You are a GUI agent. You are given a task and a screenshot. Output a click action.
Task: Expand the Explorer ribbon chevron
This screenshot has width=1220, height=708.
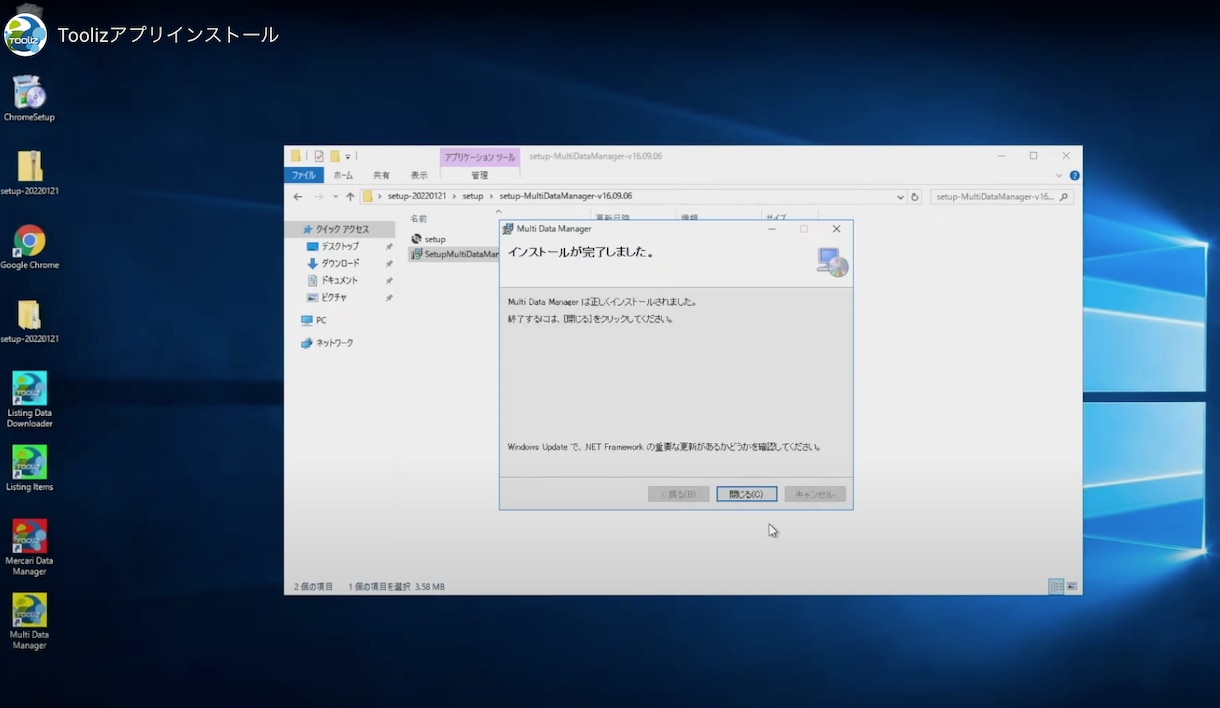pyautogui.click(x=1061, y=175)
